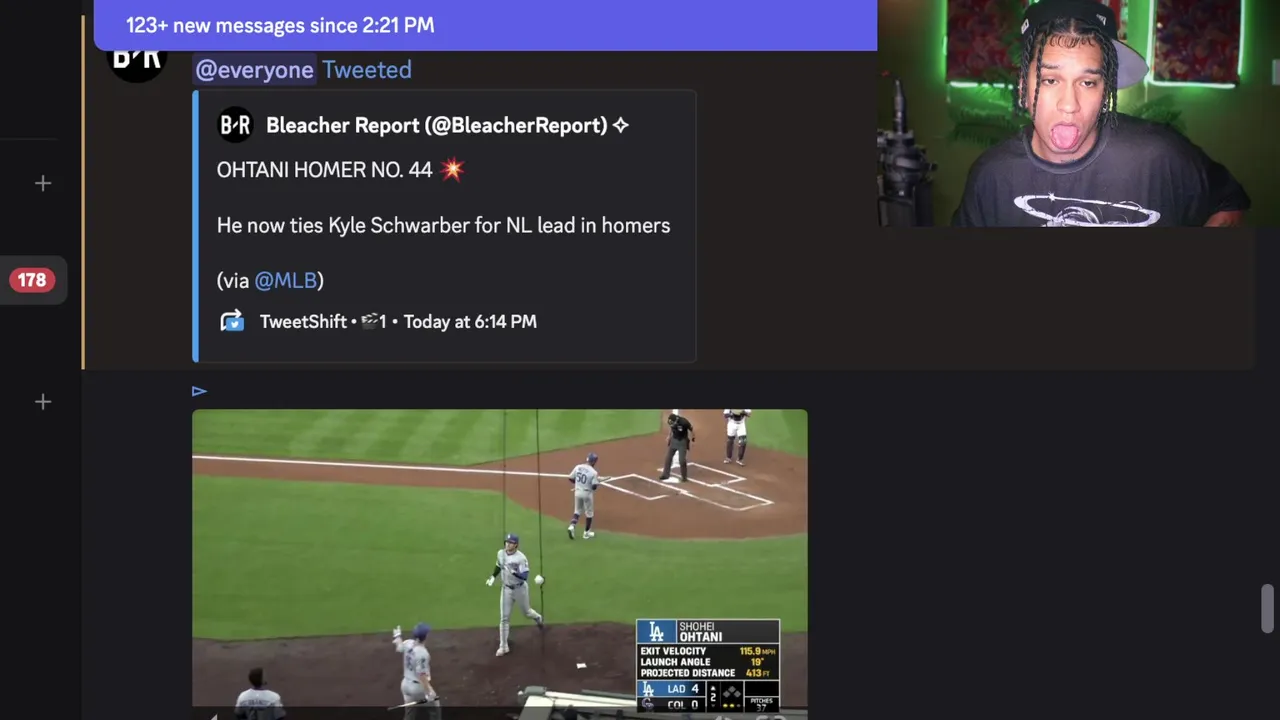Viewport: 1280px width, 720px height.
Task: Open the @MLB mention link
Action: click(x=285, y=281)
